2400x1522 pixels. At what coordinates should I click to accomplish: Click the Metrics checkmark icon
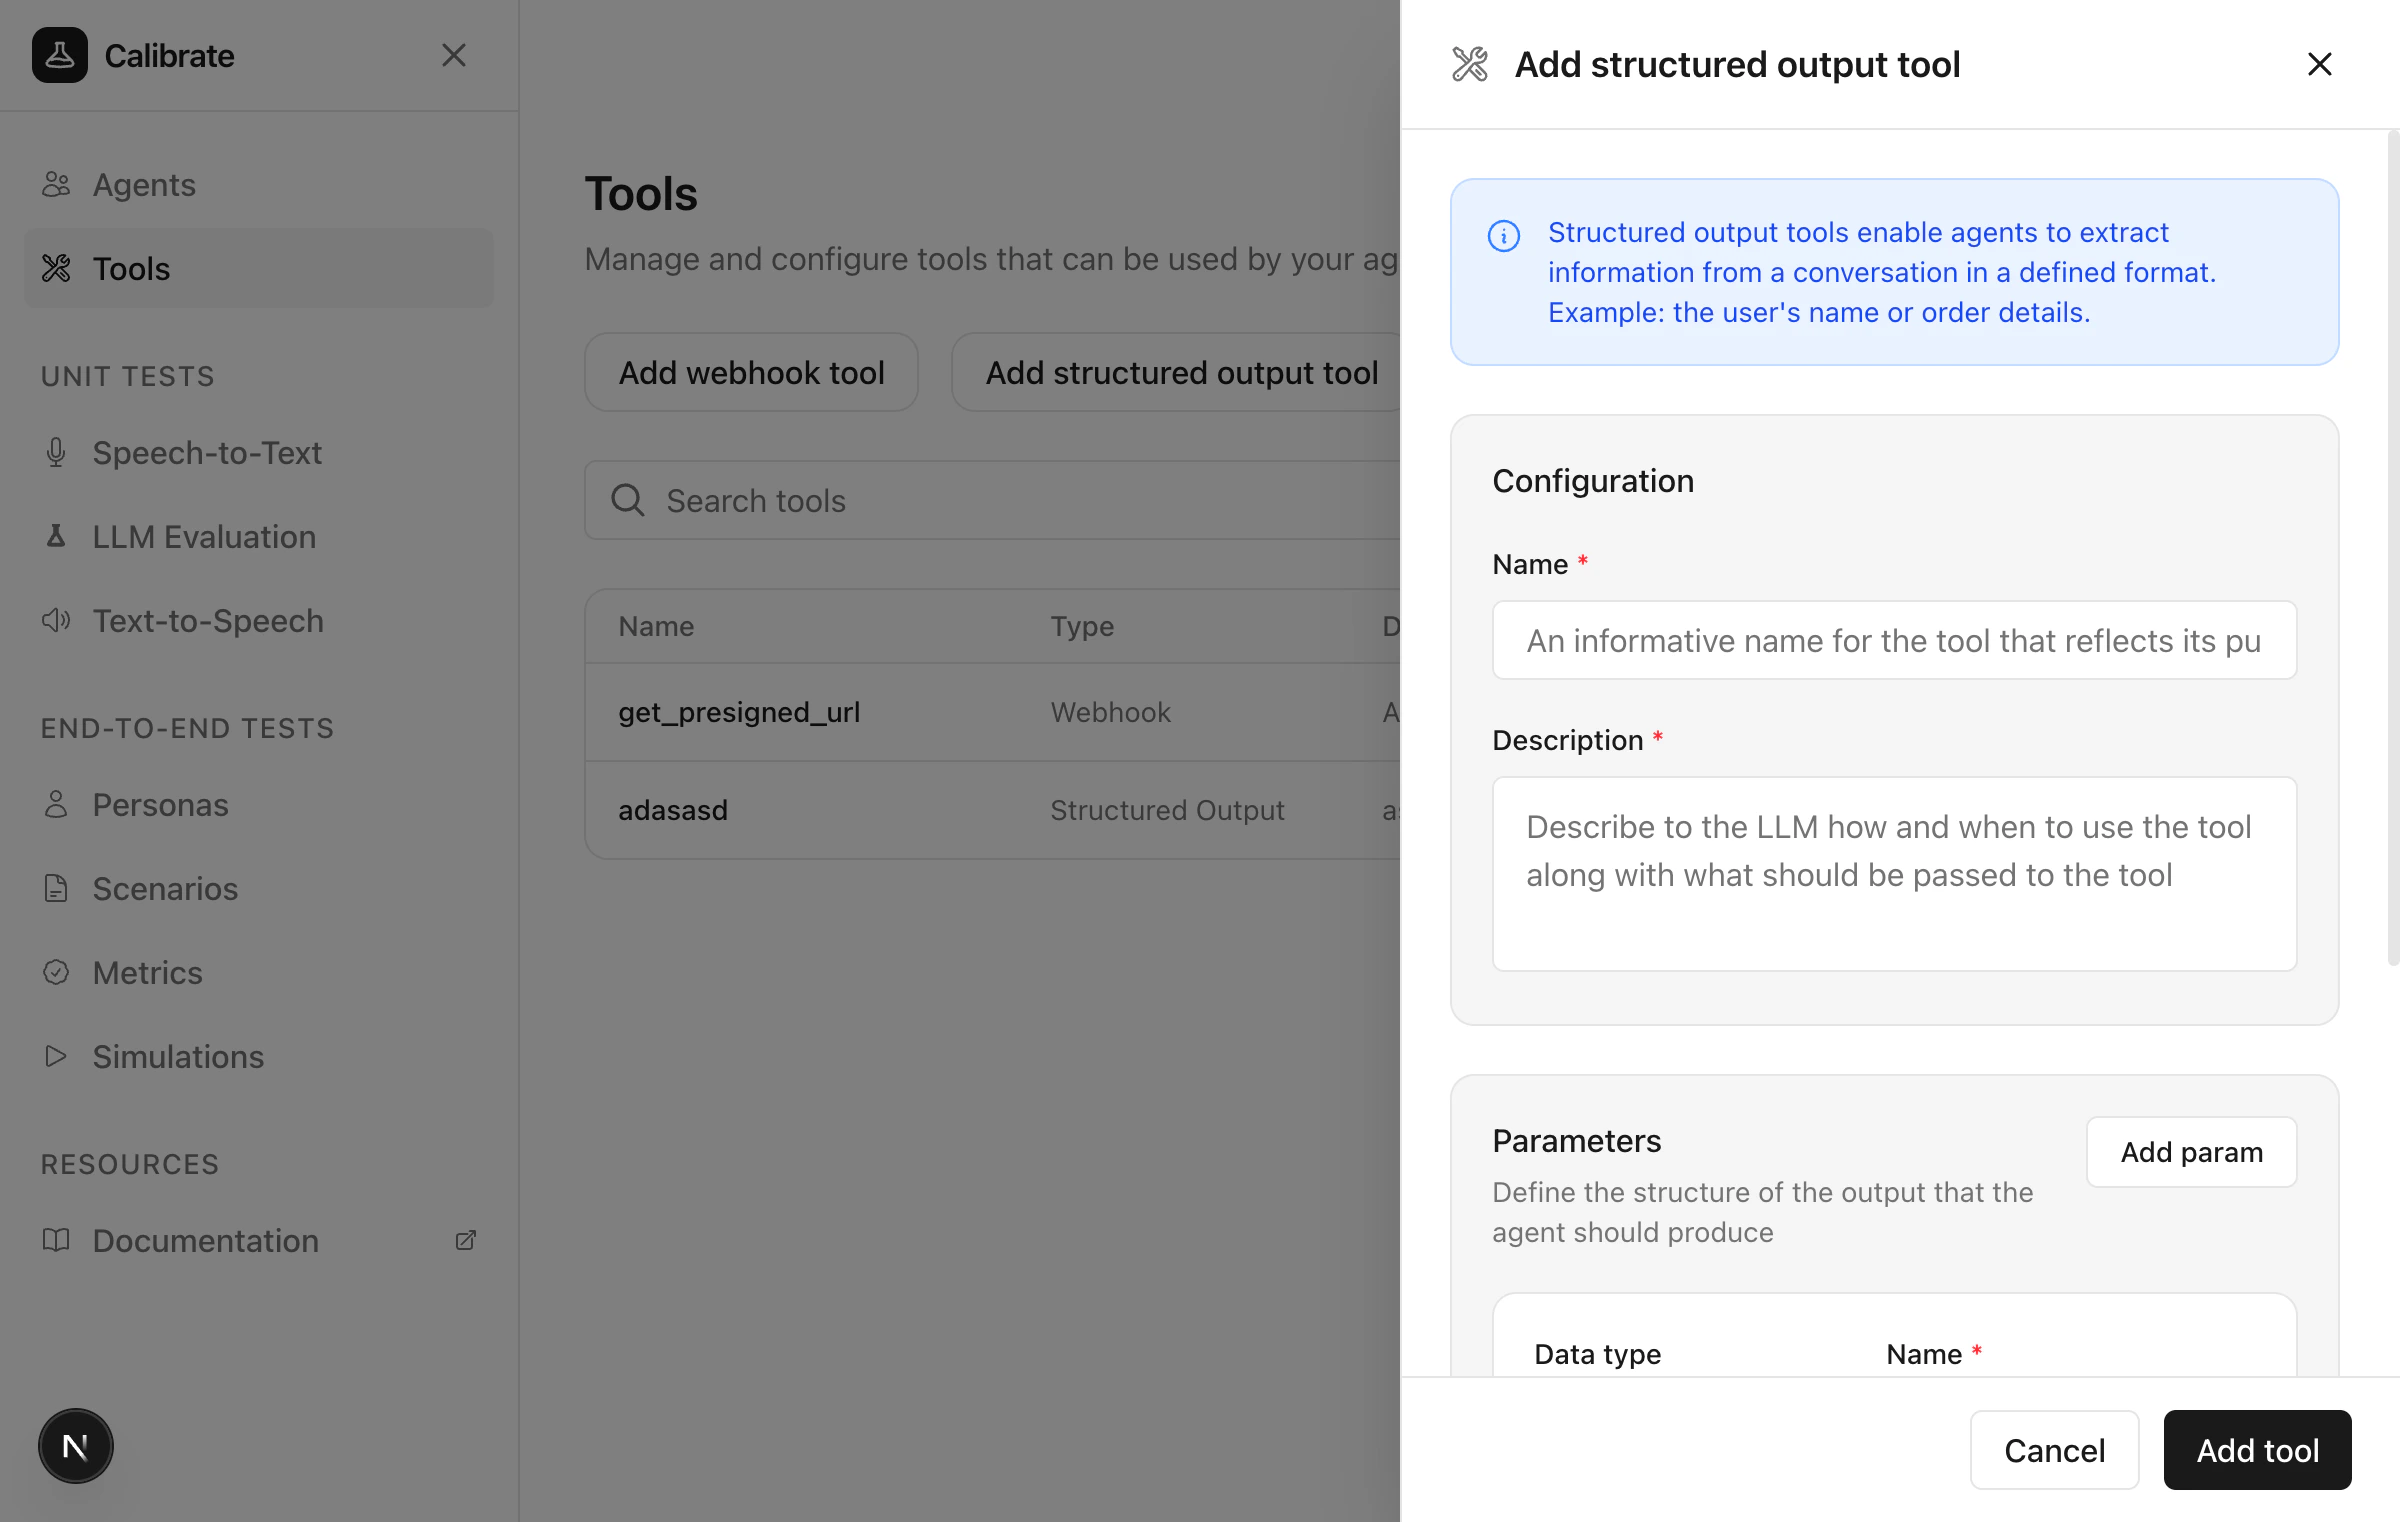tap(56, 972)
